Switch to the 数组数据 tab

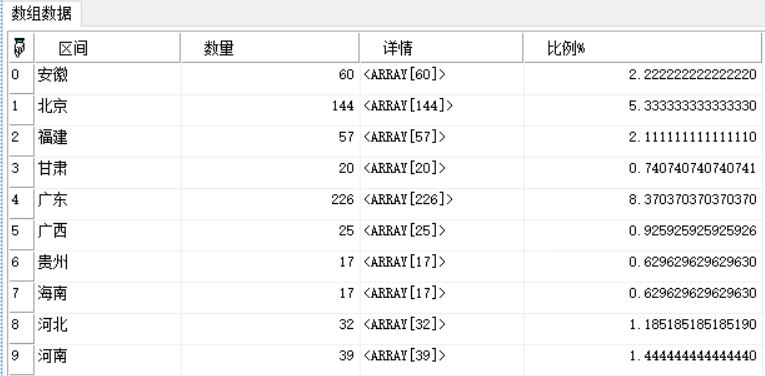pos(41,14)
